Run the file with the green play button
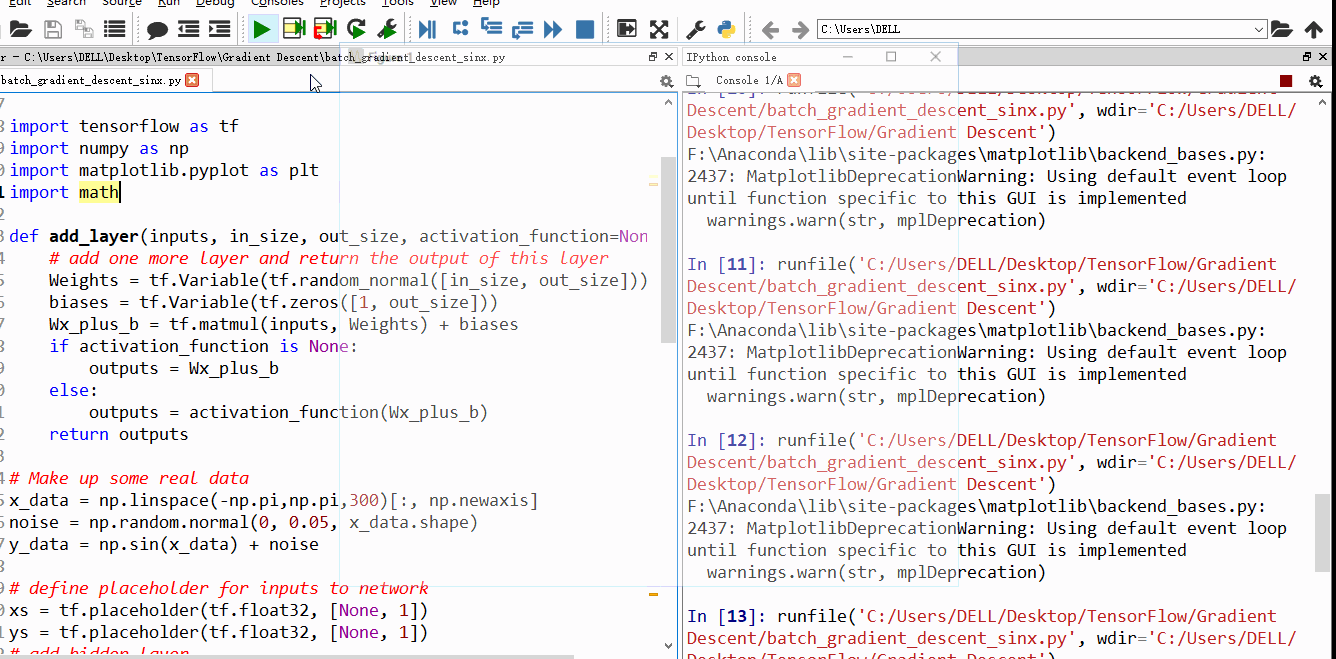Viewport: 1336px width, 659px height. [x=262, y=29]
